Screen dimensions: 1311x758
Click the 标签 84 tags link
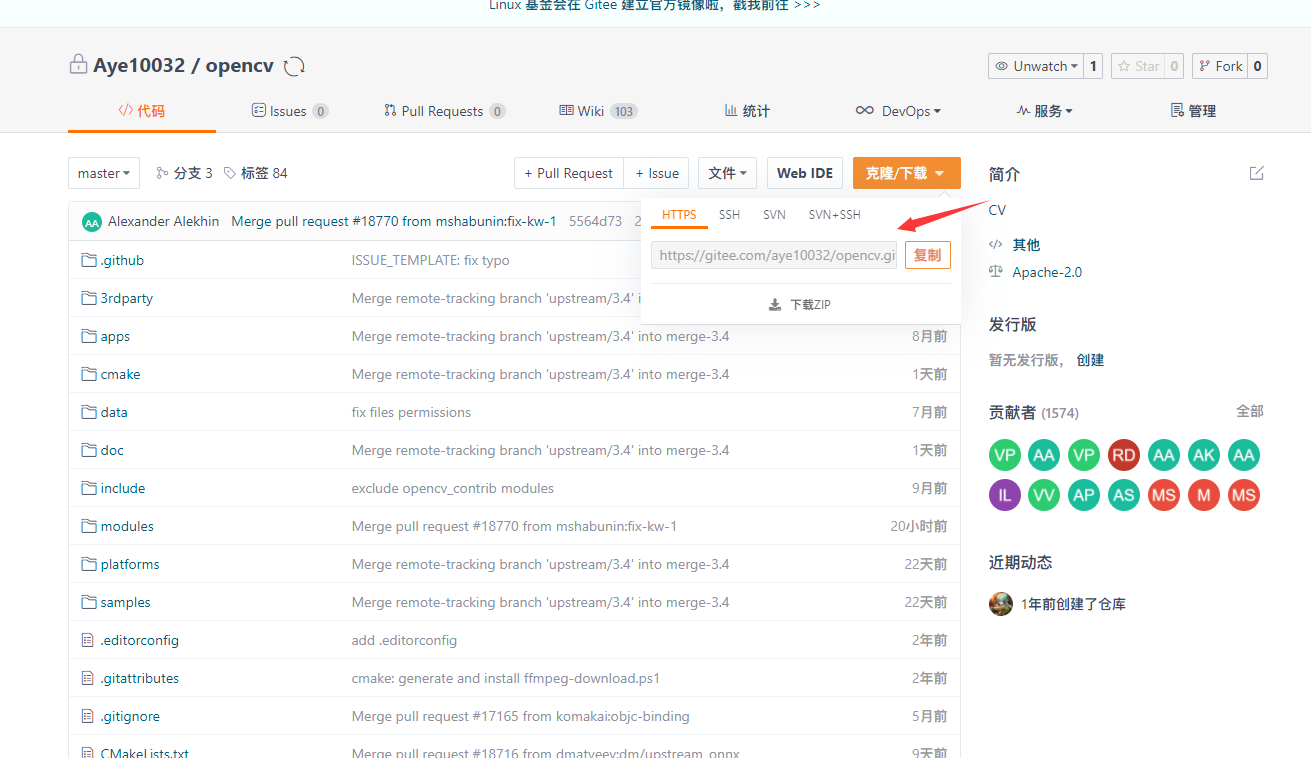(256, 173)
